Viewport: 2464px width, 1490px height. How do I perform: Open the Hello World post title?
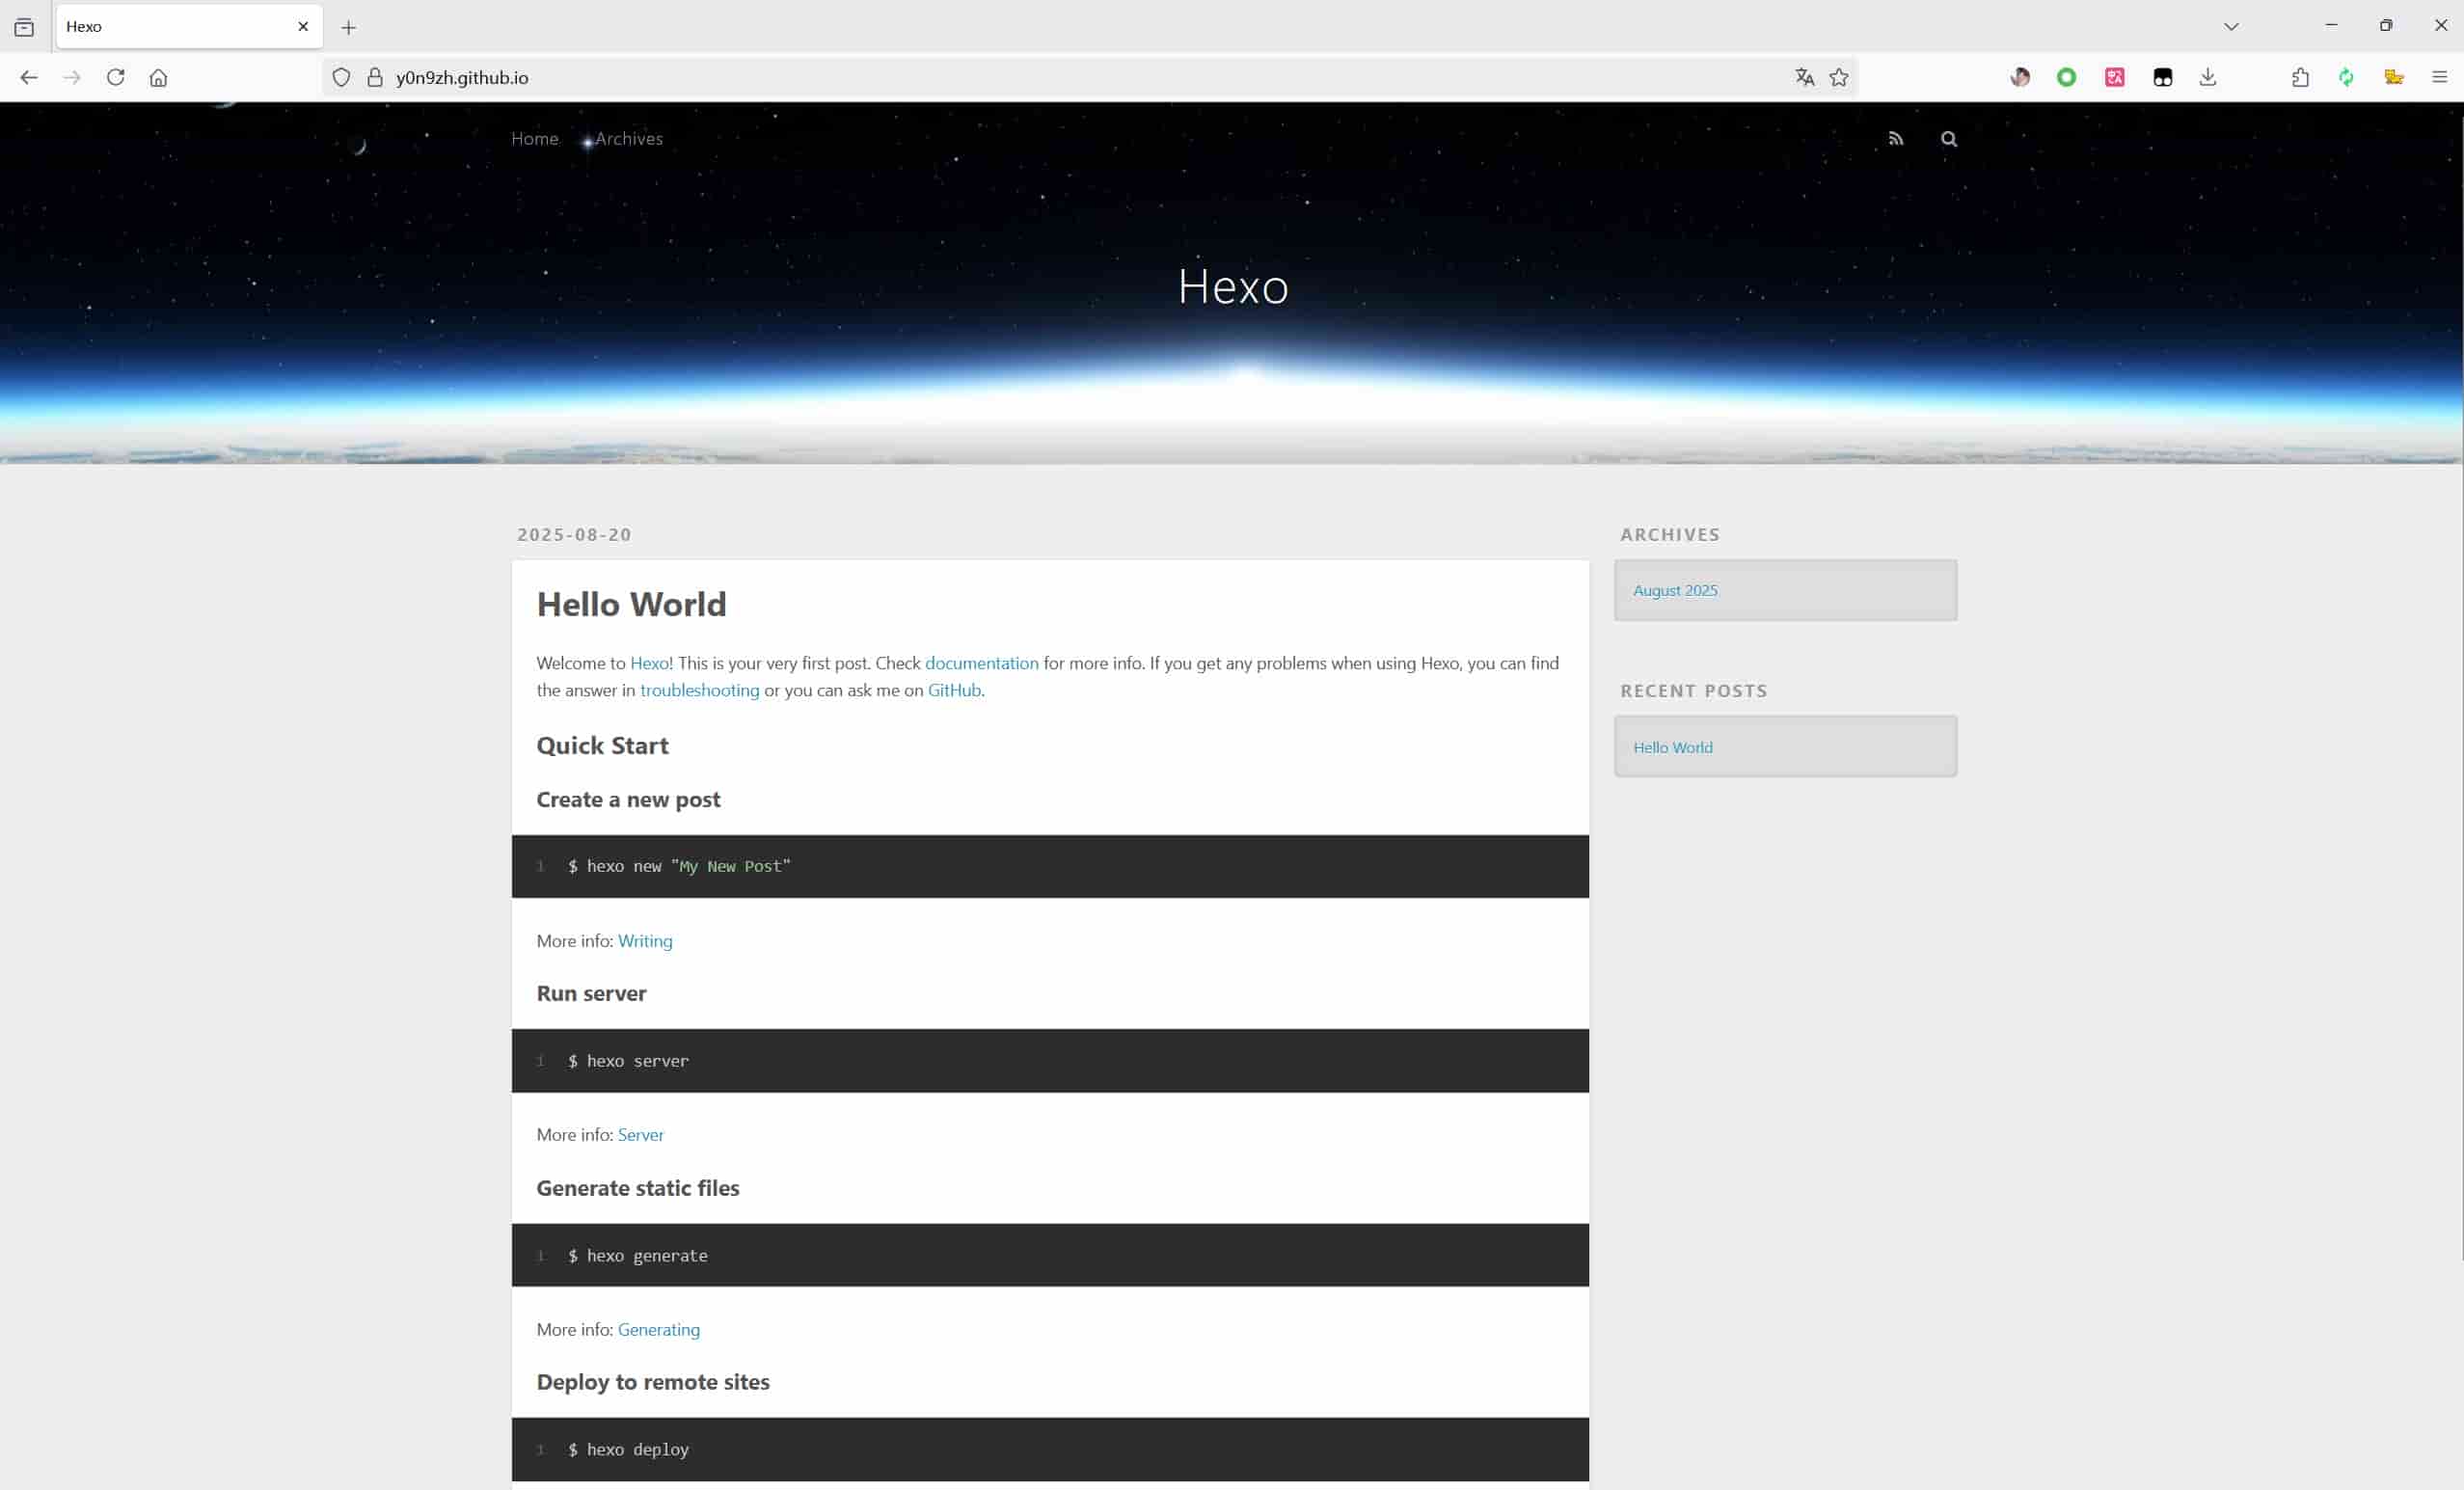(x=631, y=604)
